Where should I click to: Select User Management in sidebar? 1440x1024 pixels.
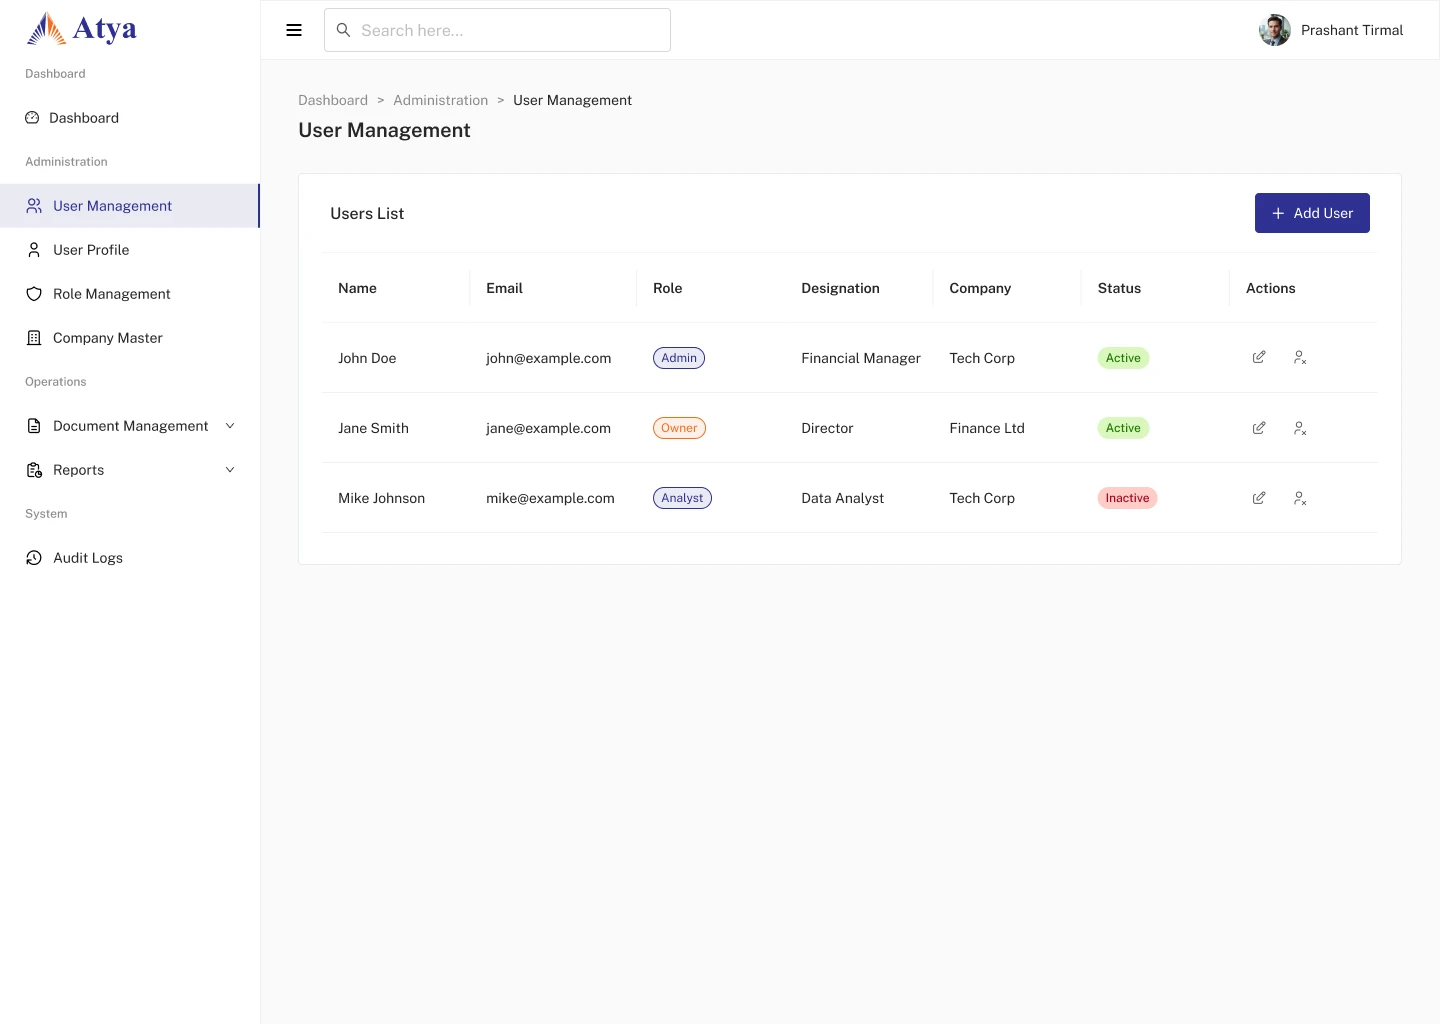point(130,206)
